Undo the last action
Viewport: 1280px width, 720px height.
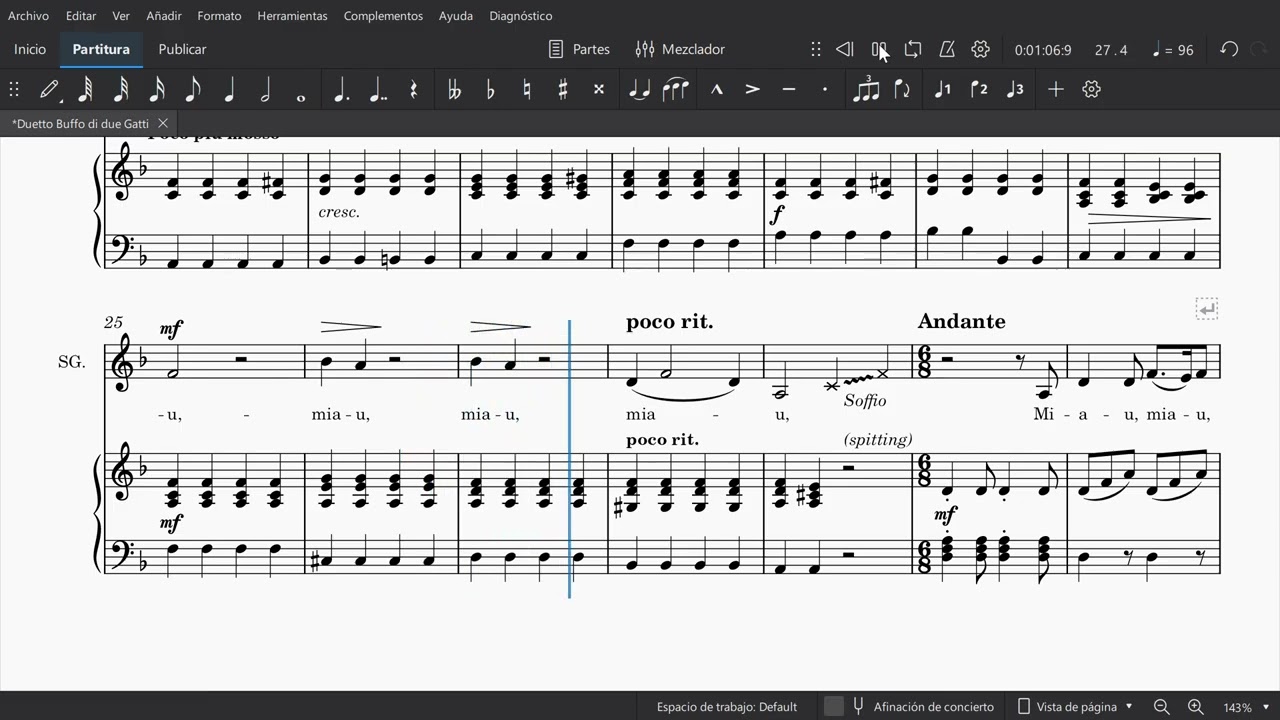tap(1229, 49)
